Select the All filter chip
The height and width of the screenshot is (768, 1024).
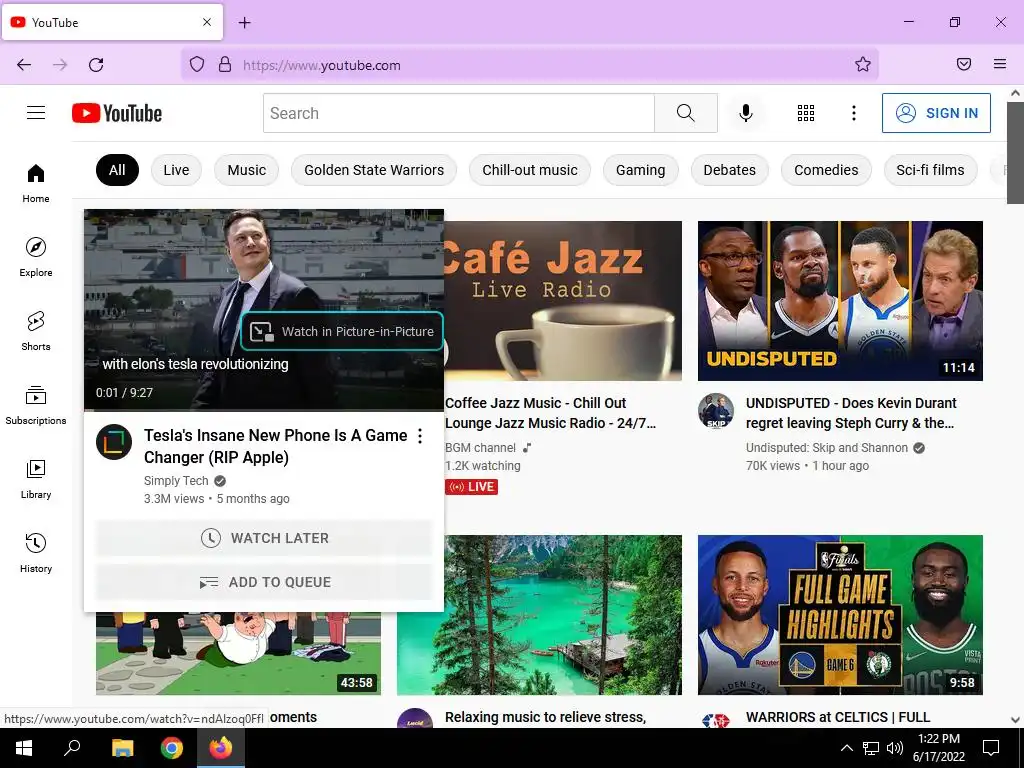(x=118, y=170)
